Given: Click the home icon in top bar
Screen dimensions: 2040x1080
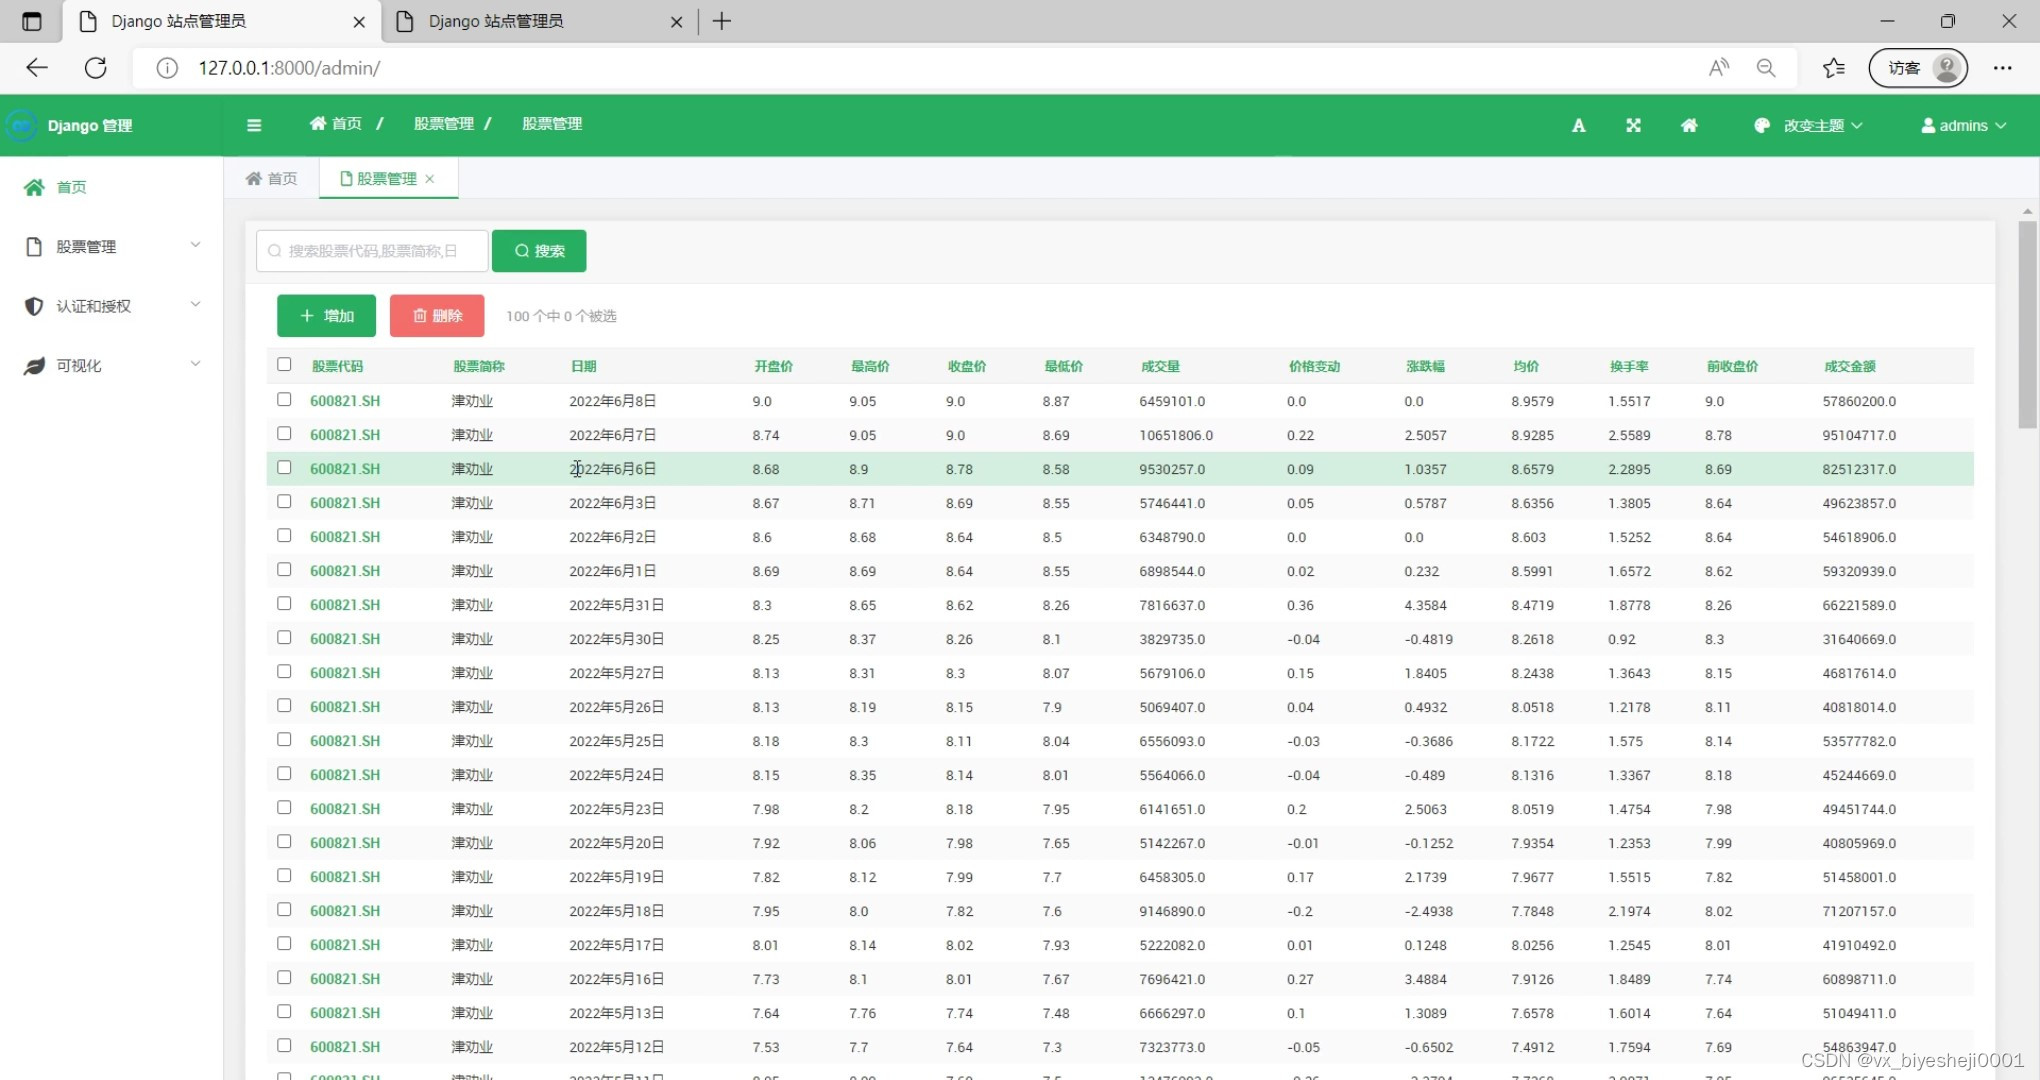Looking at the screenshot, I should pos(1689,126).
